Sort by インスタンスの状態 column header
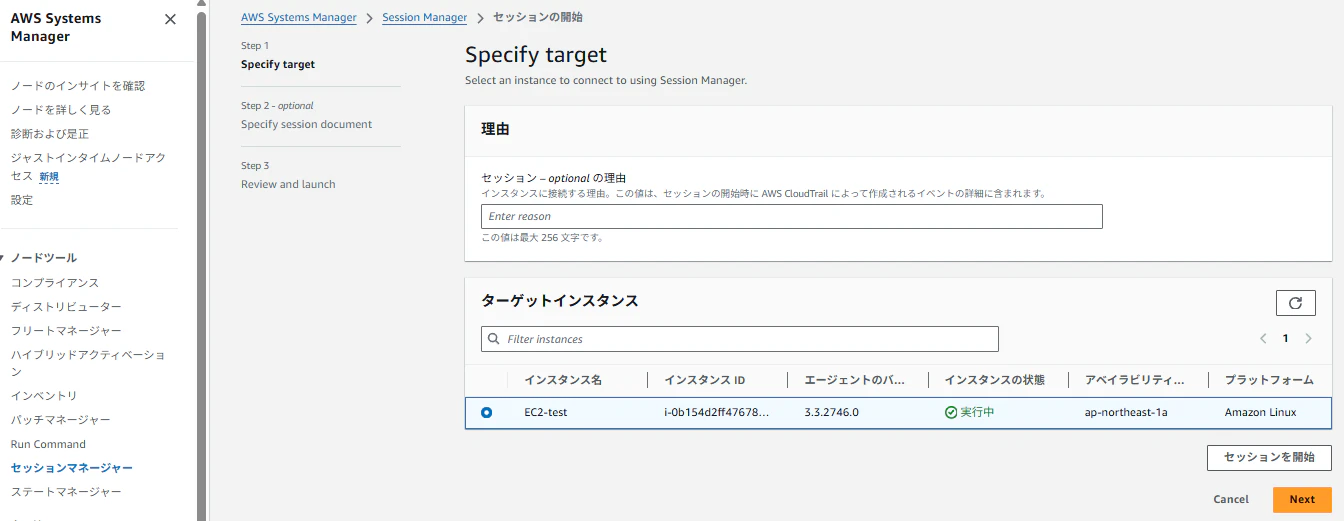Viewport: 1344px width, 521px height. point(995,380)
